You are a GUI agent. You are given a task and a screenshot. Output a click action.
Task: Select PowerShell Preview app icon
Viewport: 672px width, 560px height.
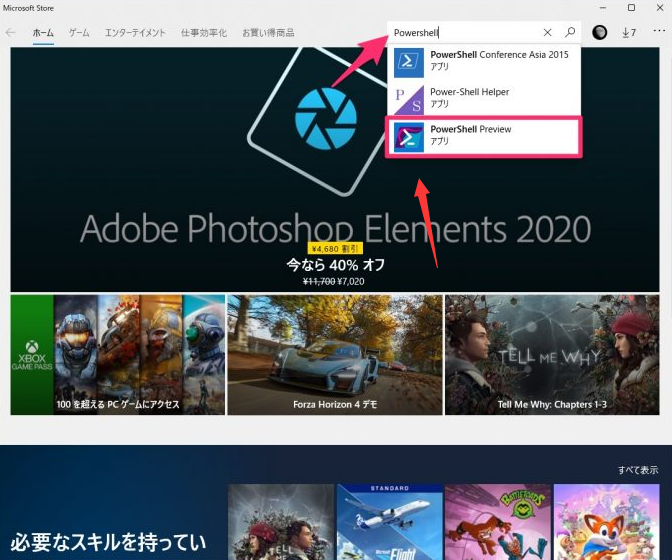(408, 137)
